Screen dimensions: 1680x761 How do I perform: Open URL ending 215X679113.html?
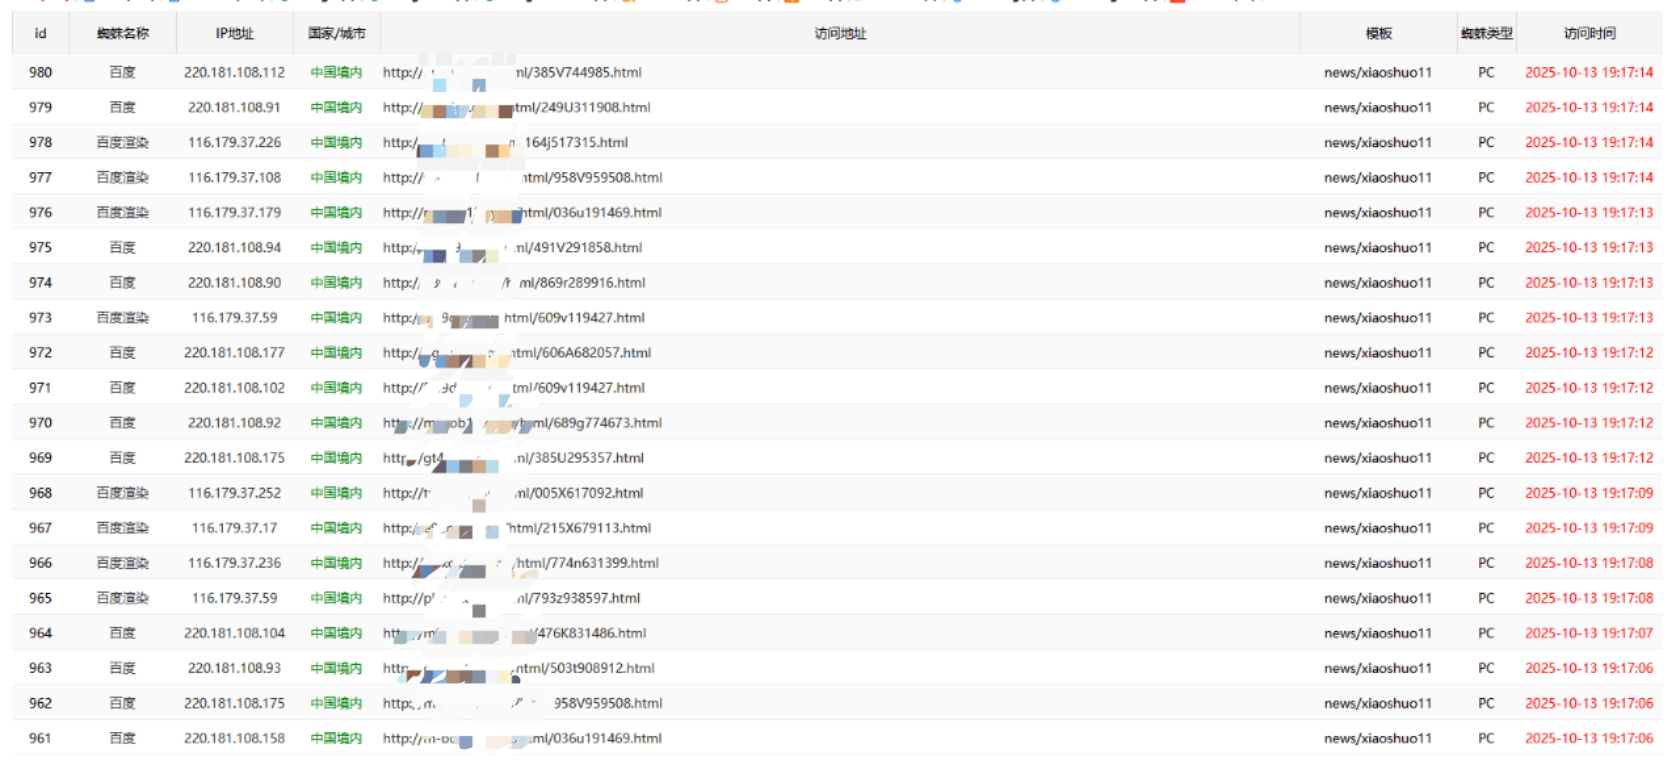pos(517,528)
